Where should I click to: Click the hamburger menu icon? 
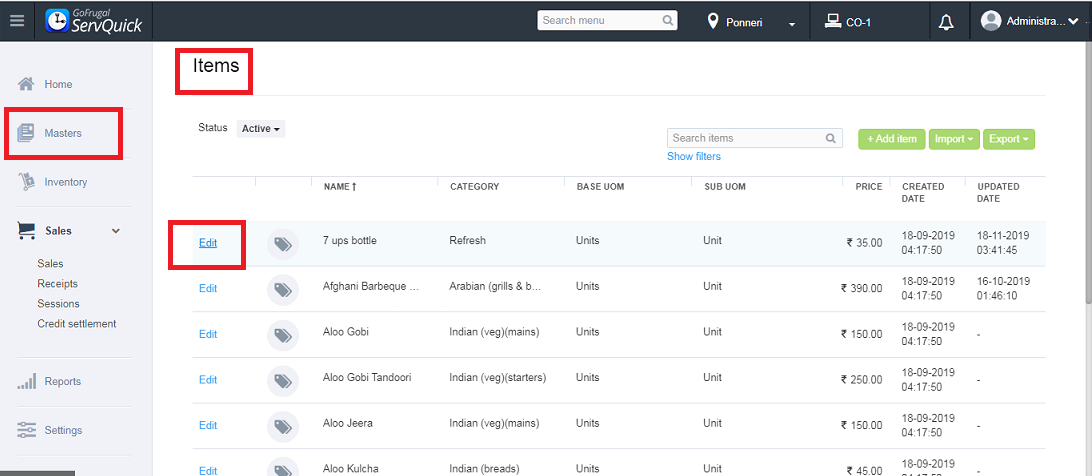point(16,21)
